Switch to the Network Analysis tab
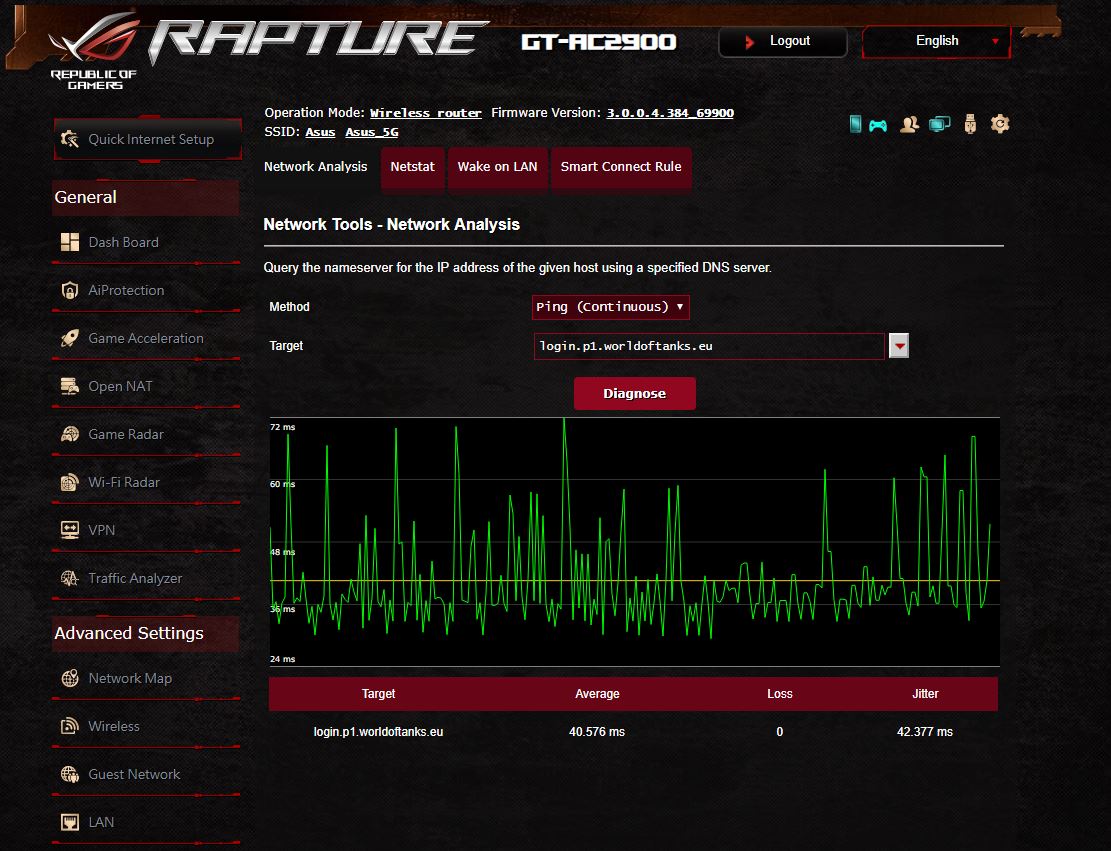 (x=315, y=167)
